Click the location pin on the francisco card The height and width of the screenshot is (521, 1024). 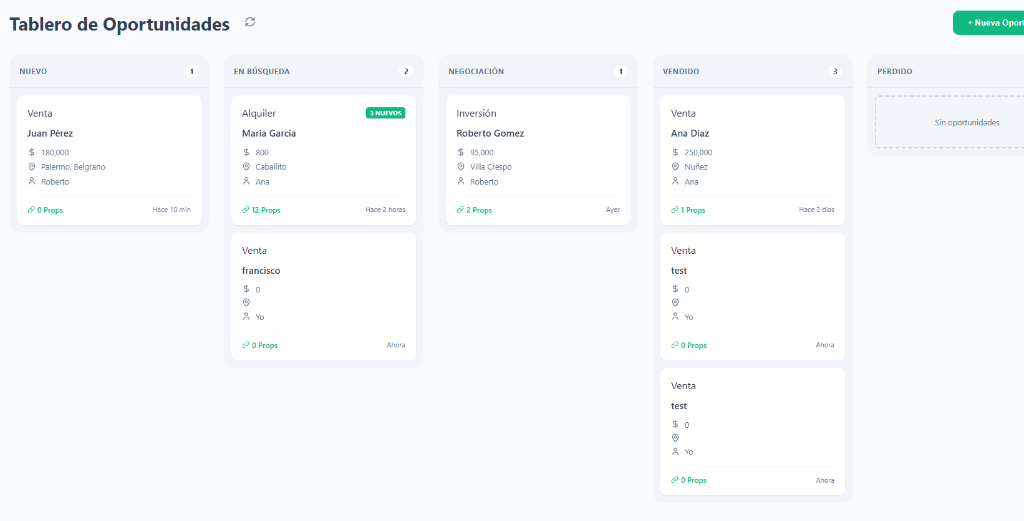coord(246,302)
